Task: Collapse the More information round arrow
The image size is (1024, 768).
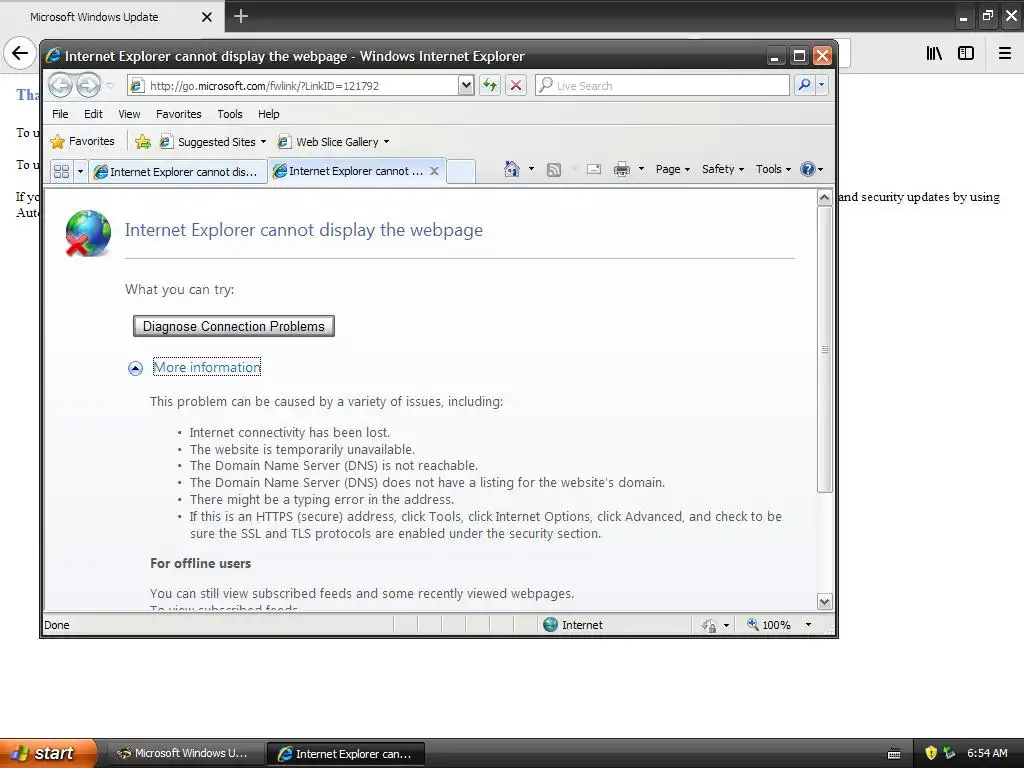Action: [135, 368]
